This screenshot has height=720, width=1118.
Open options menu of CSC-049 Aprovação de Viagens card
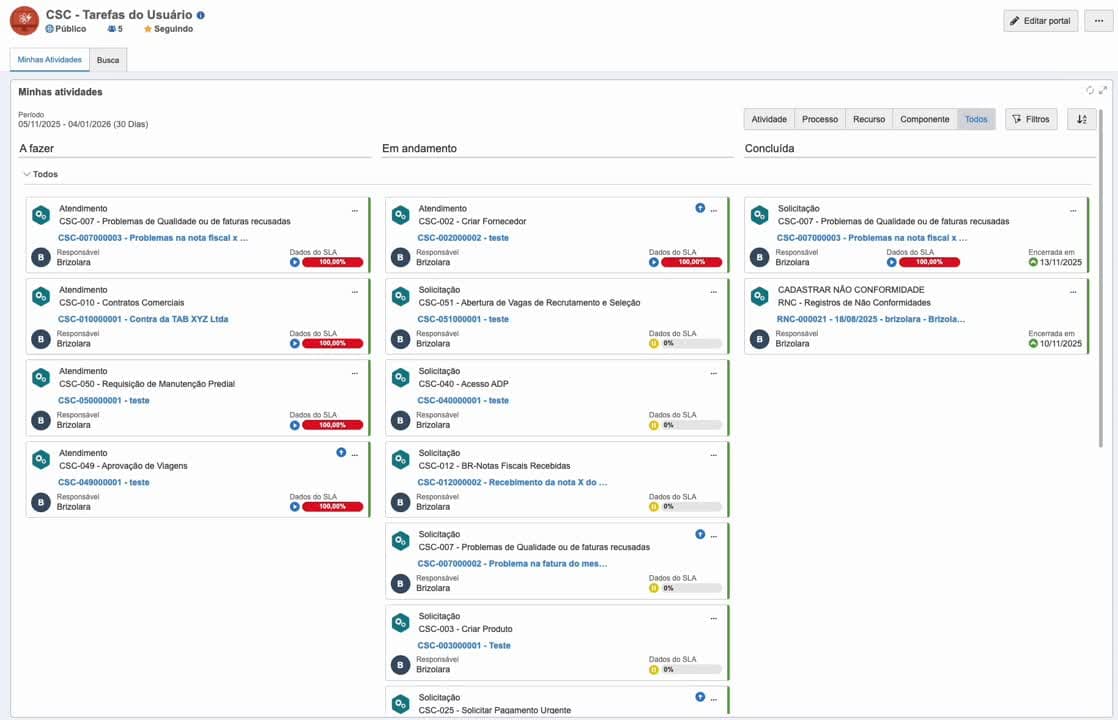[x=354, y=455]
